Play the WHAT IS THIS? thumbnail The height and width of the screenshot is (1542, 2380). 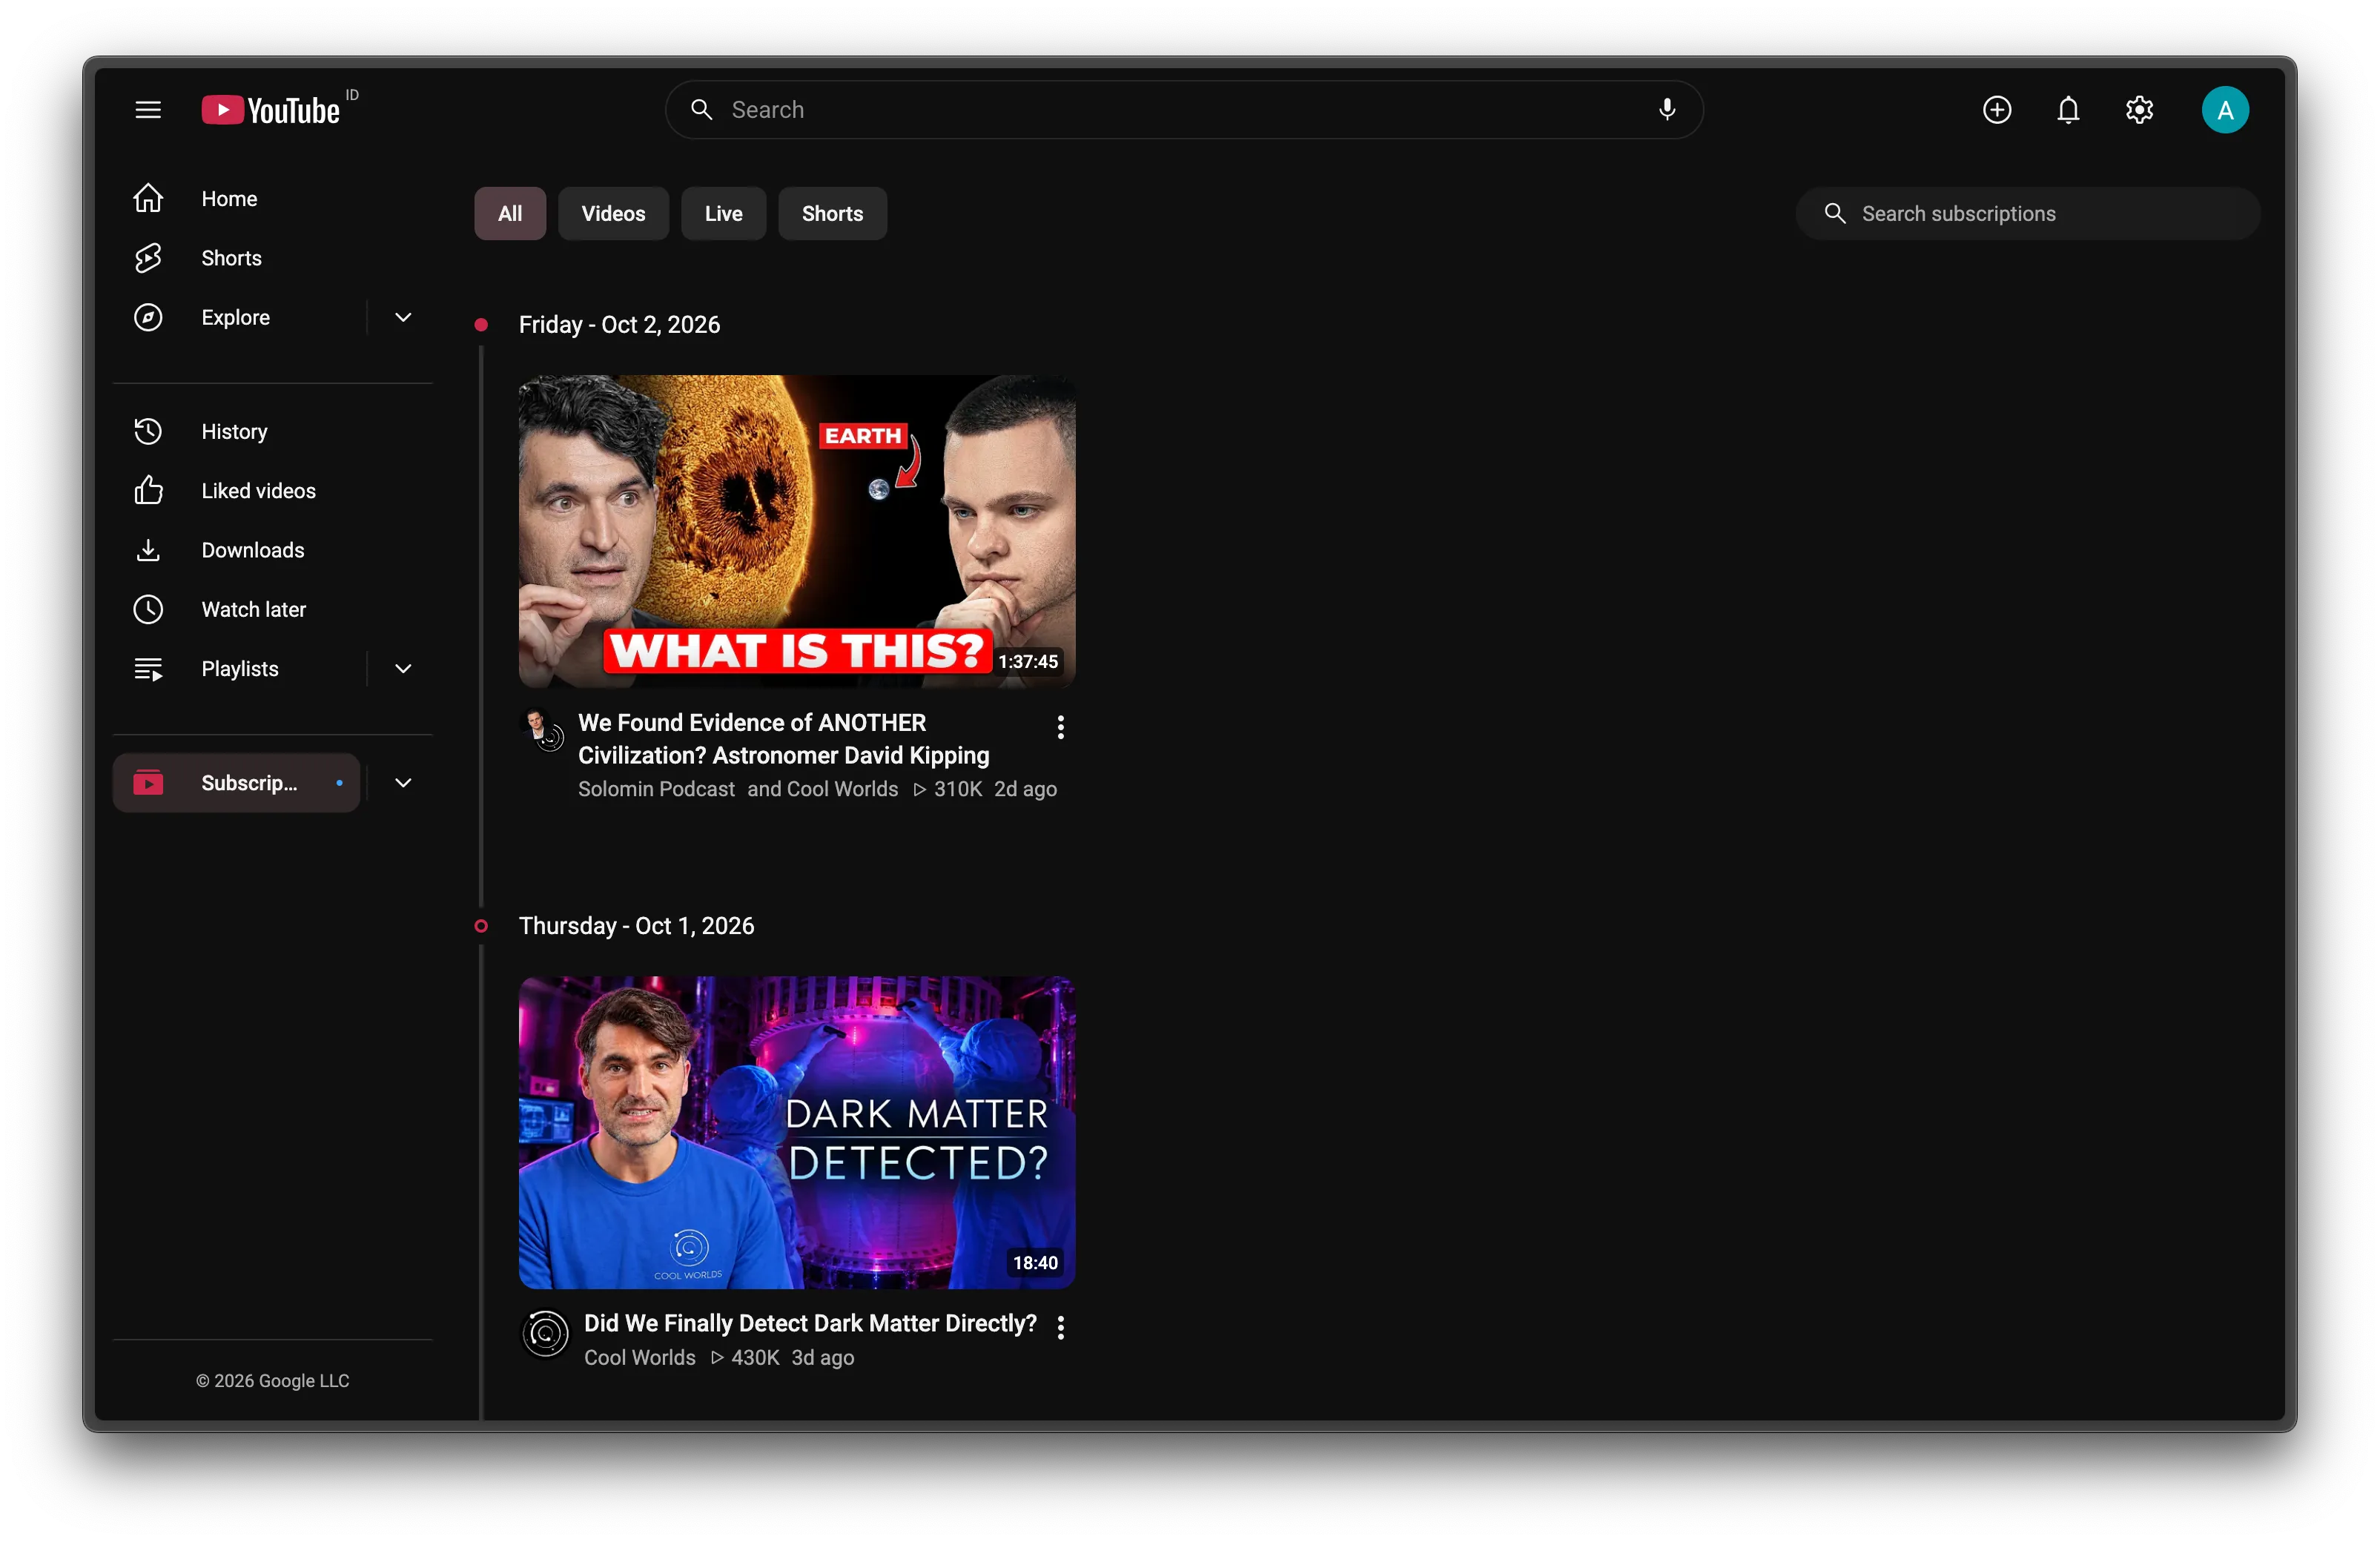pyautogui.click(x=796, y=531)
